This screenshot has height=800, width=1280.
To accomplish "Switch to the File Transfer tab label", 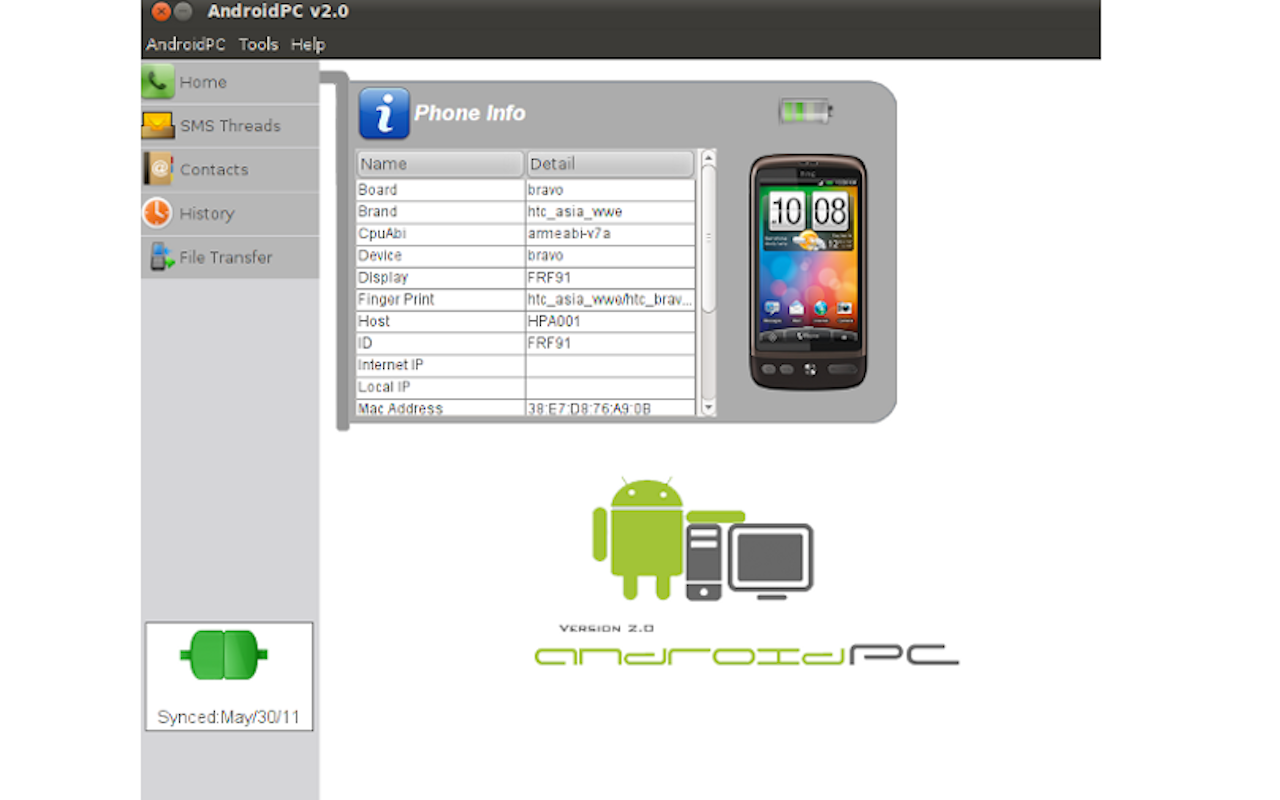I will click(226, 257).
